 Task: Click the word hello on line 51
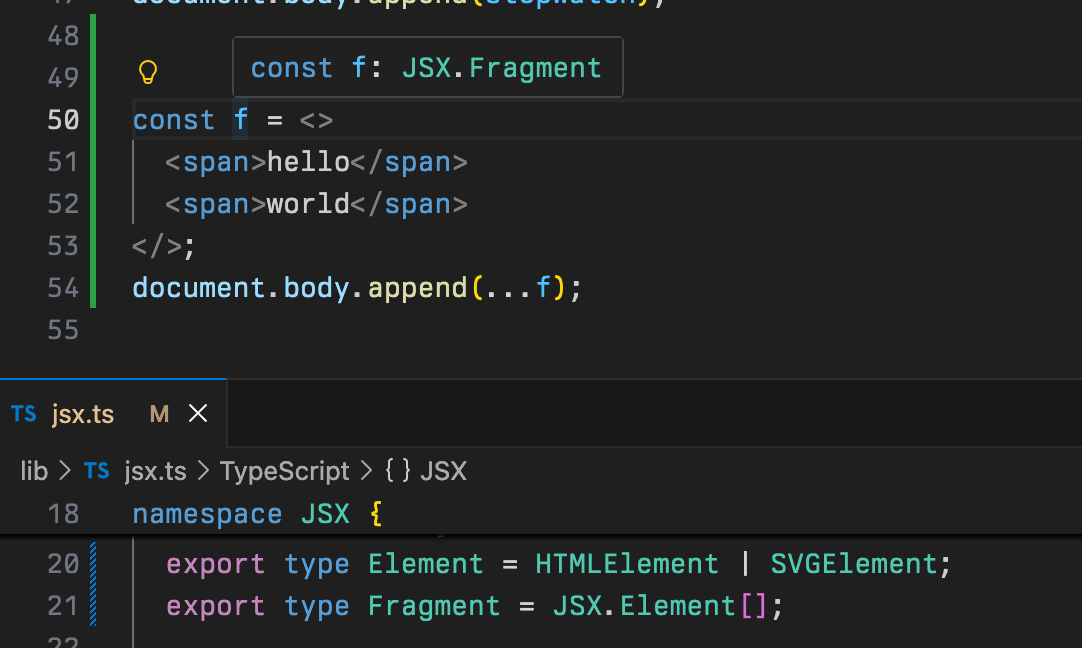point(308,162)
